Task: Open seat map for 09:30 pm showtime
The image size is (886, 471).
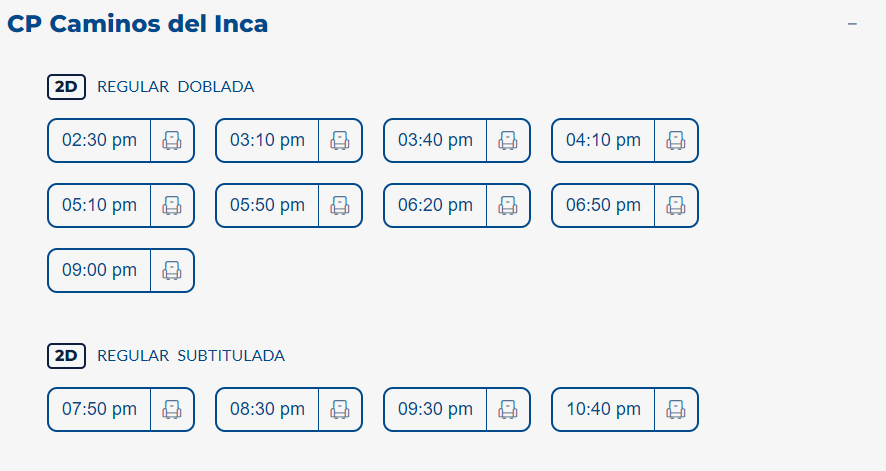Action: [x=508, y=410]
